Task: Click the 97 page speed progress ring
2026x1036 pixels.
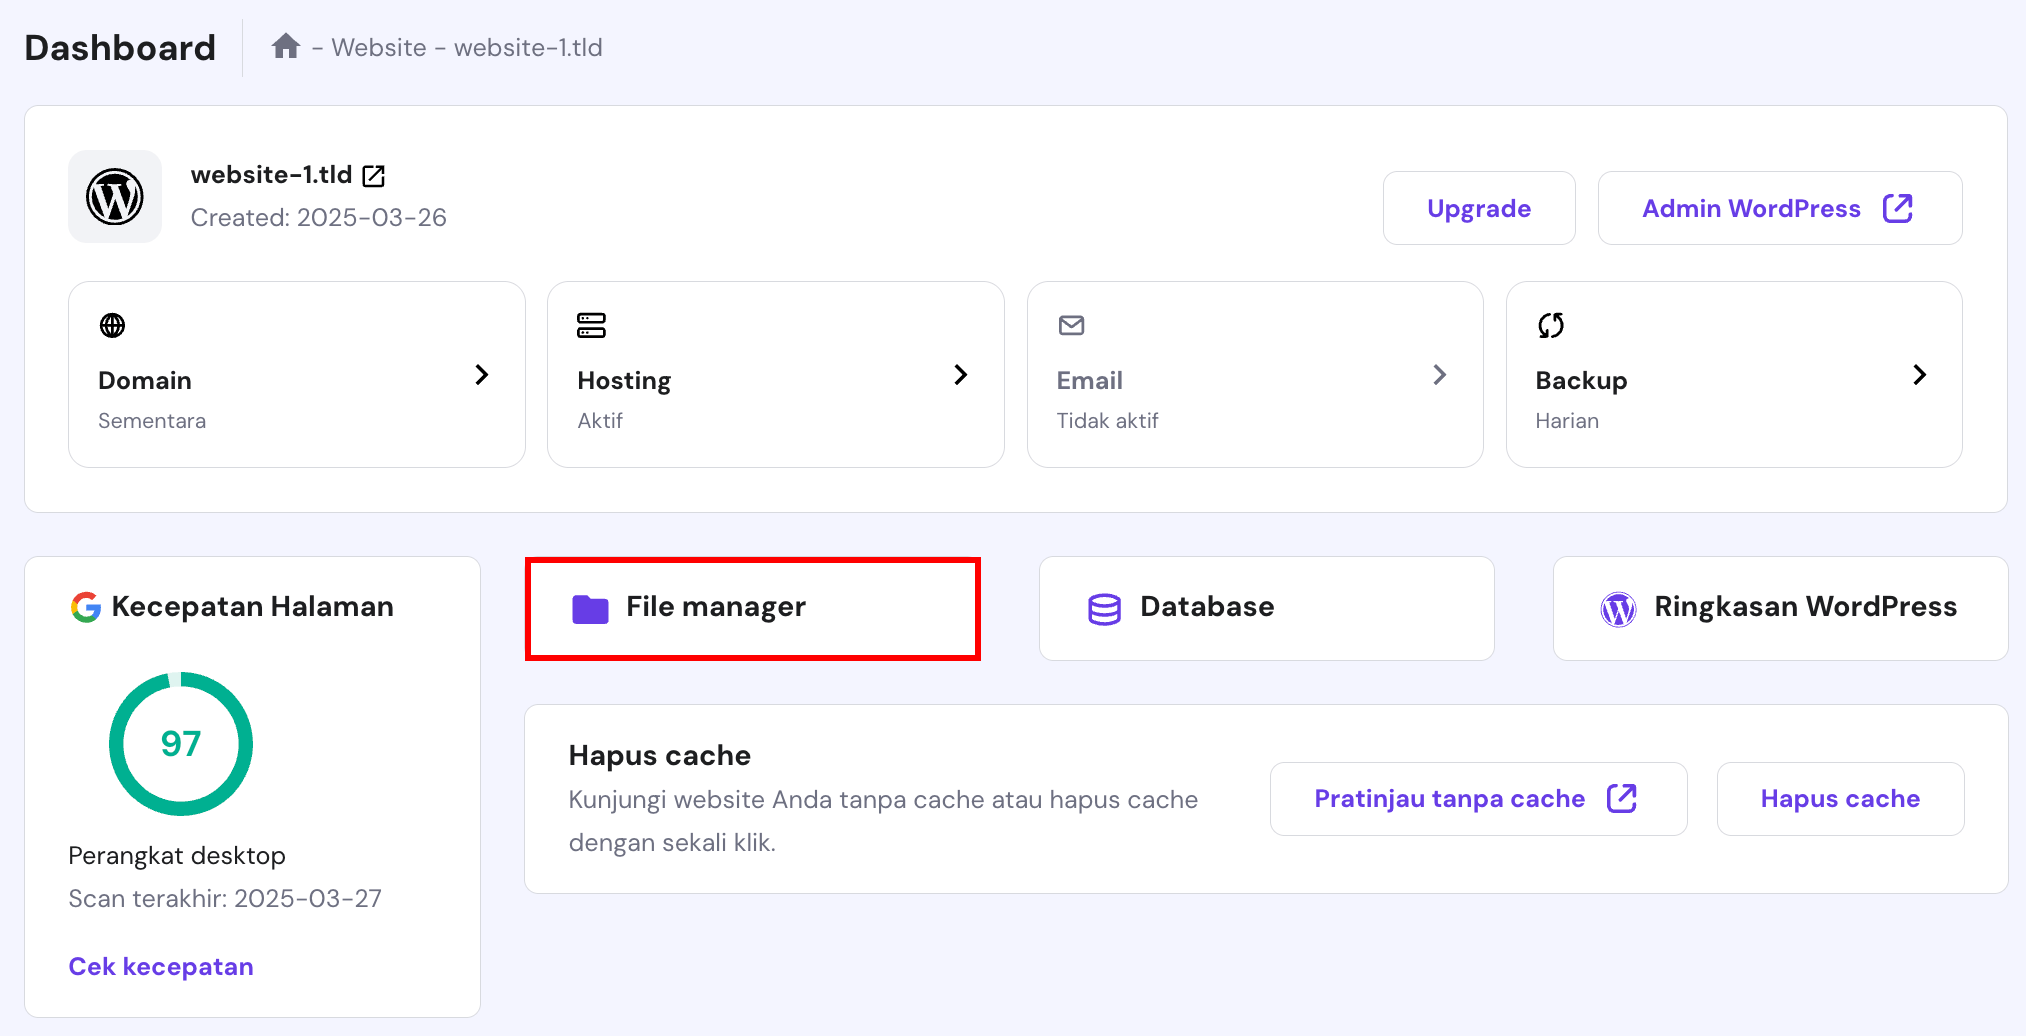Action: tap(180, 744)
